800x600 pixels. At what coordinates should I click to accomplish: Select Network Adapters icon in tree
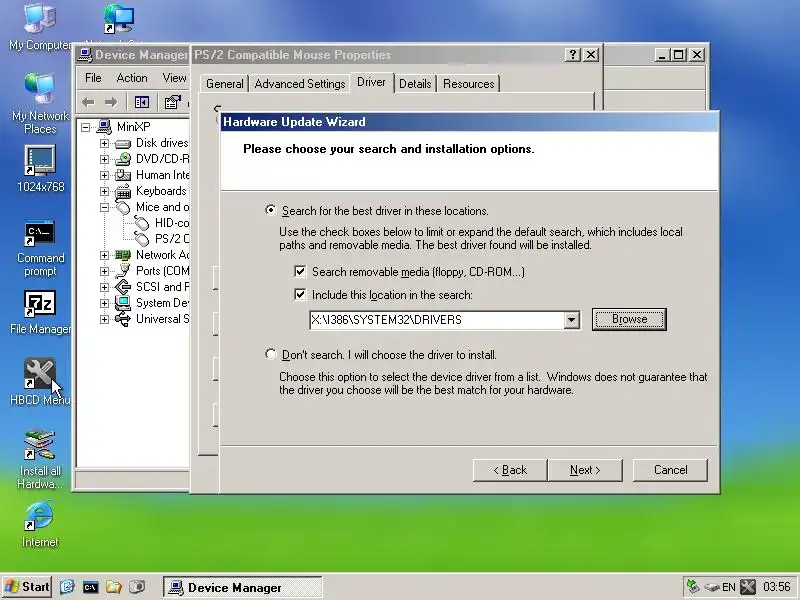coord(123,255)
